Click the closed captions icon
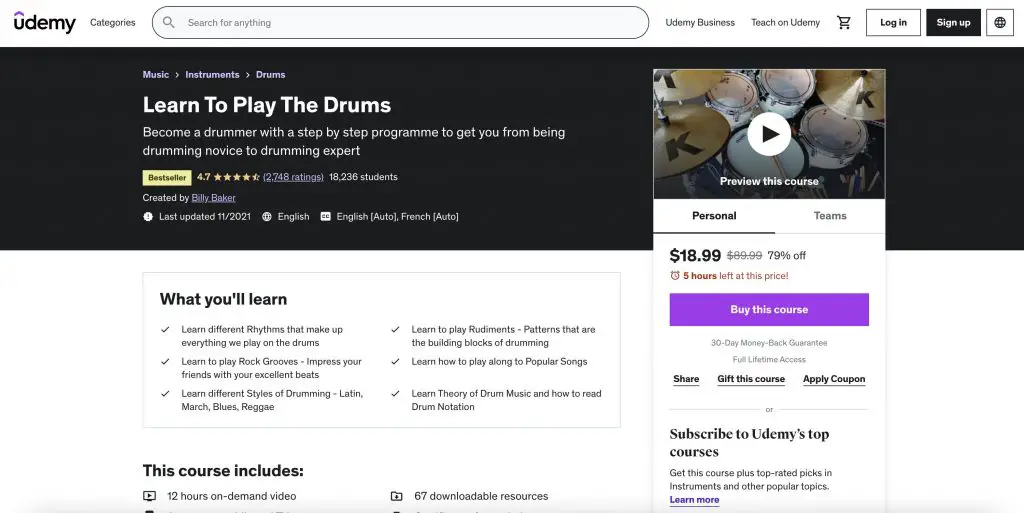Viewport: 1024px width, 513px height. coord(325,217)
